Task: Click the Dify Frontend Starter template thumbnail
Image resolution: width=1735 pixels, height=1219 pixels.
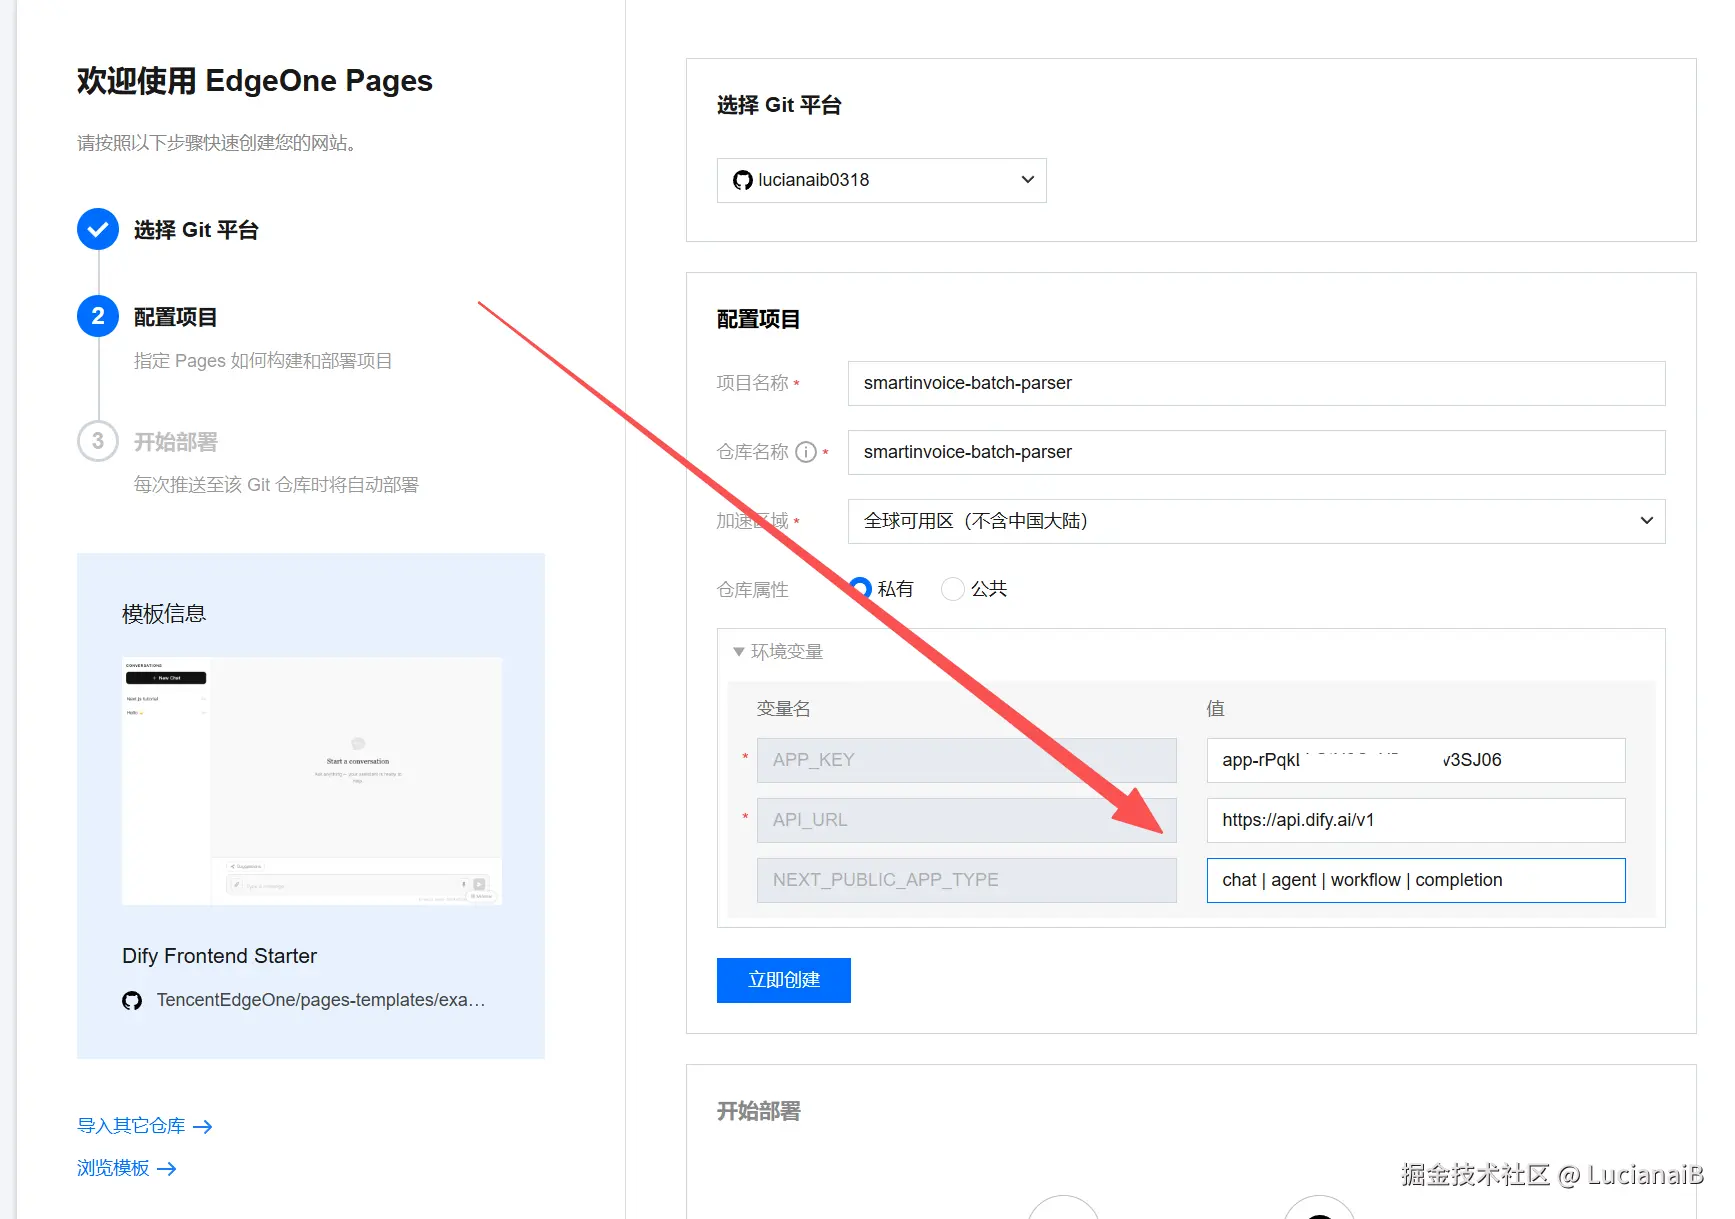Action: point(312,781)
